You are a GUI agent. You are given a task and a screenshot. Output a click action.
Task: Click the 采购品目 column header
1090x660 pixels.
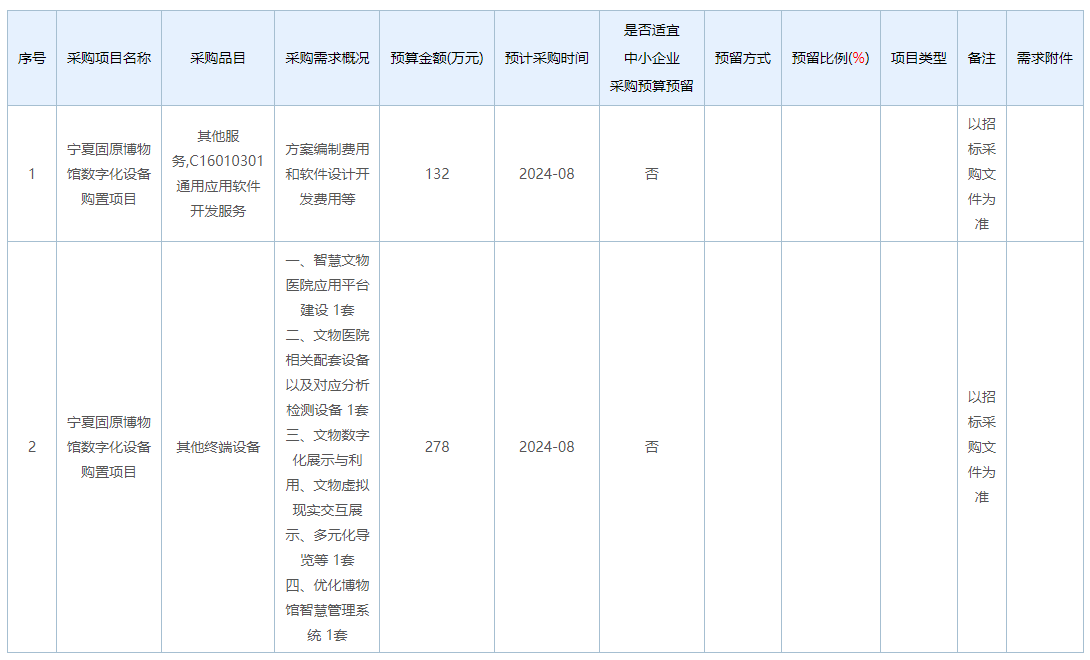[x=218, y=58]
